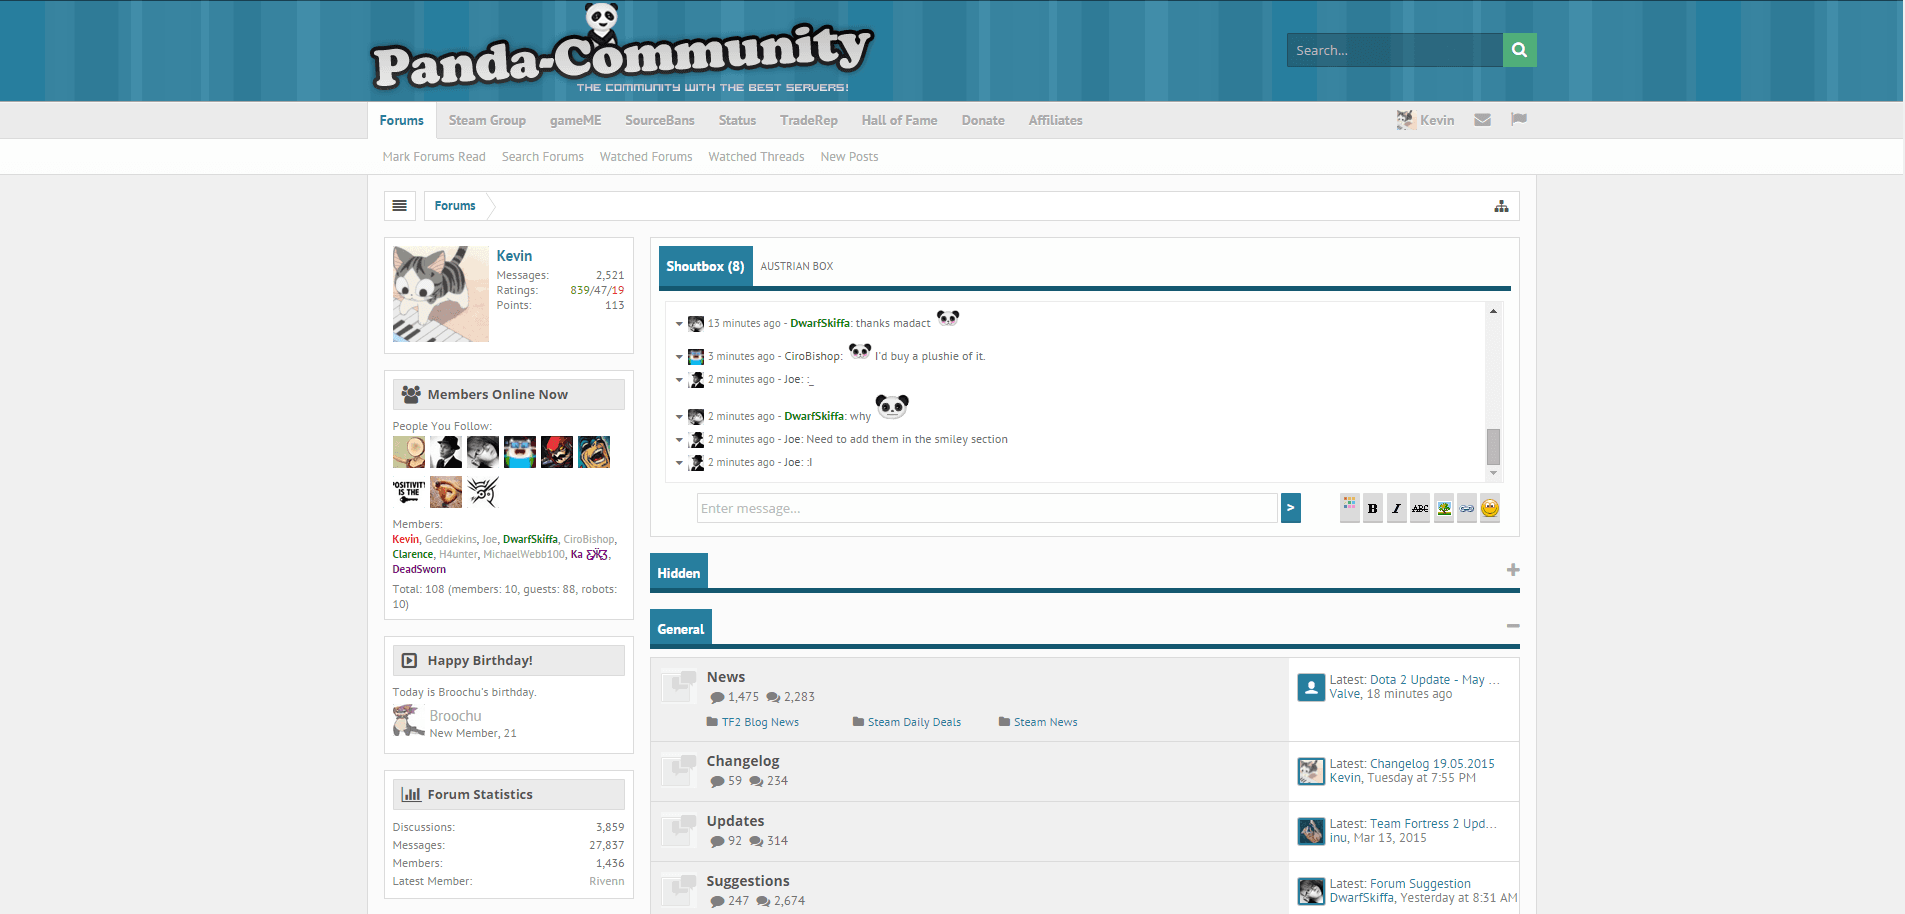Open dropdown arrow beside CiroBishop's shoutbox message
This screenshot has height=914, width=1905.
click(x=679, y=357)
